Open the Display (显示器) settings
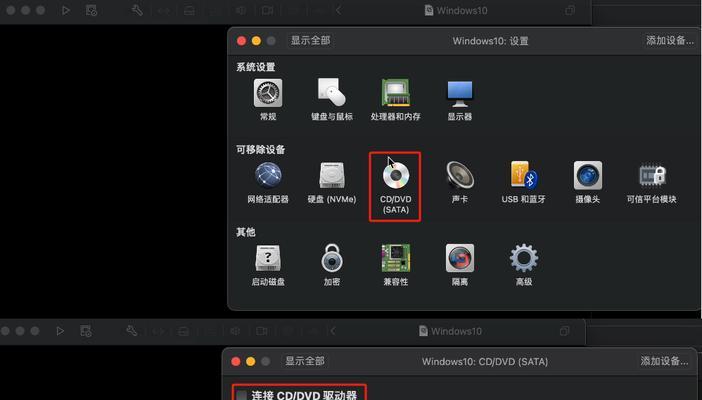The width and height of the screenshot is (702, 400). pos(460,93)
